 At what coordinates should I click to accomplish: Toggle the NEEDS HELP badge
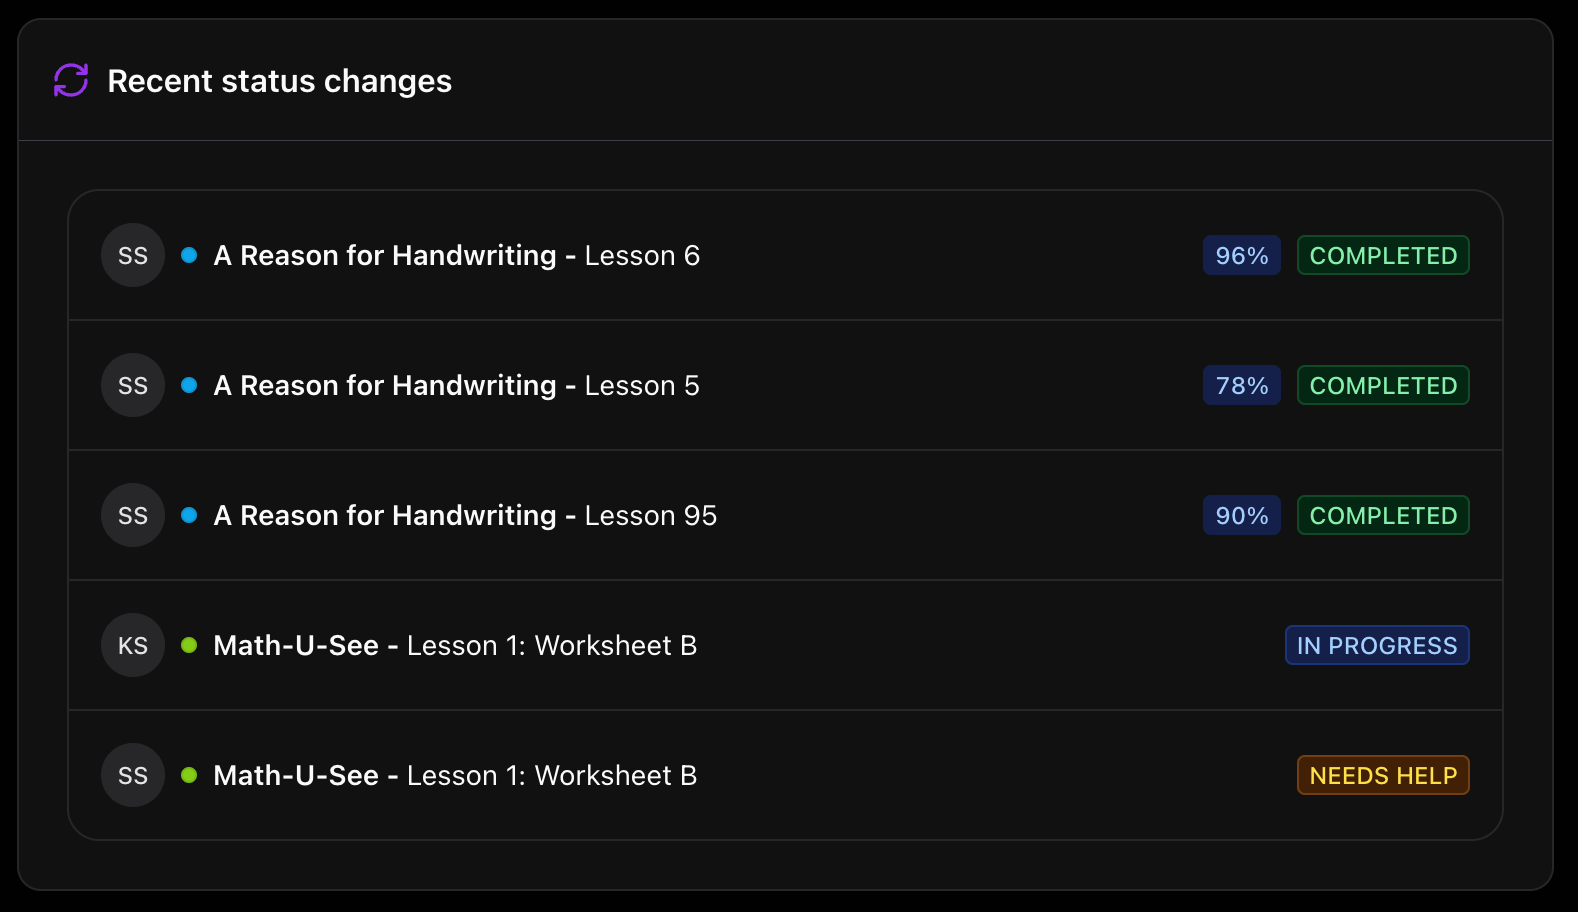(1383, 775)
